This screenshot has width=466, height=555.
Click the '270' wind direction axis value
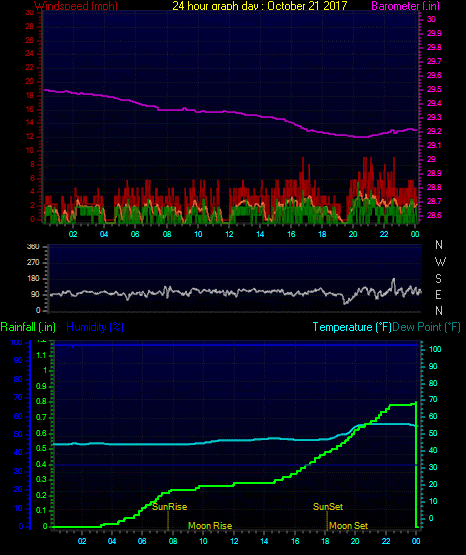[33, 263]
